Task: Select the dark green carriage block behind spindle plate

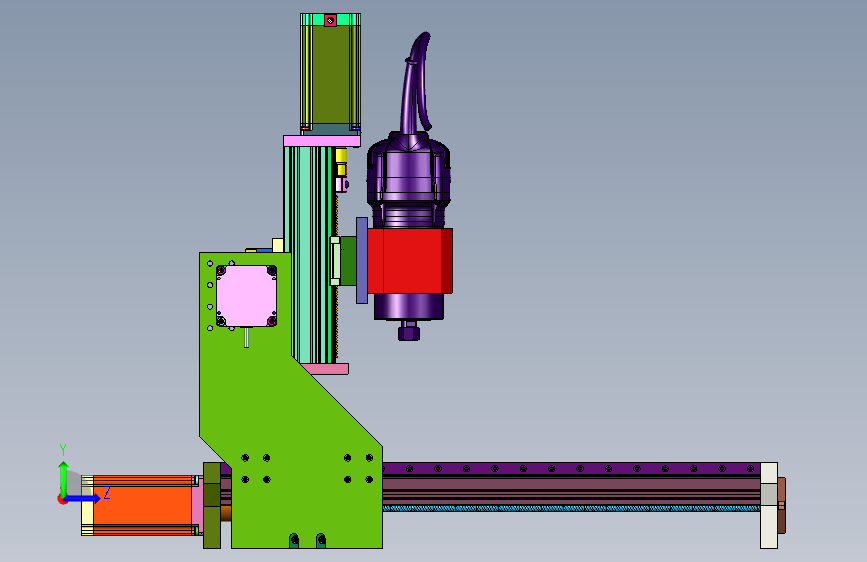Action: click(348, 261)
